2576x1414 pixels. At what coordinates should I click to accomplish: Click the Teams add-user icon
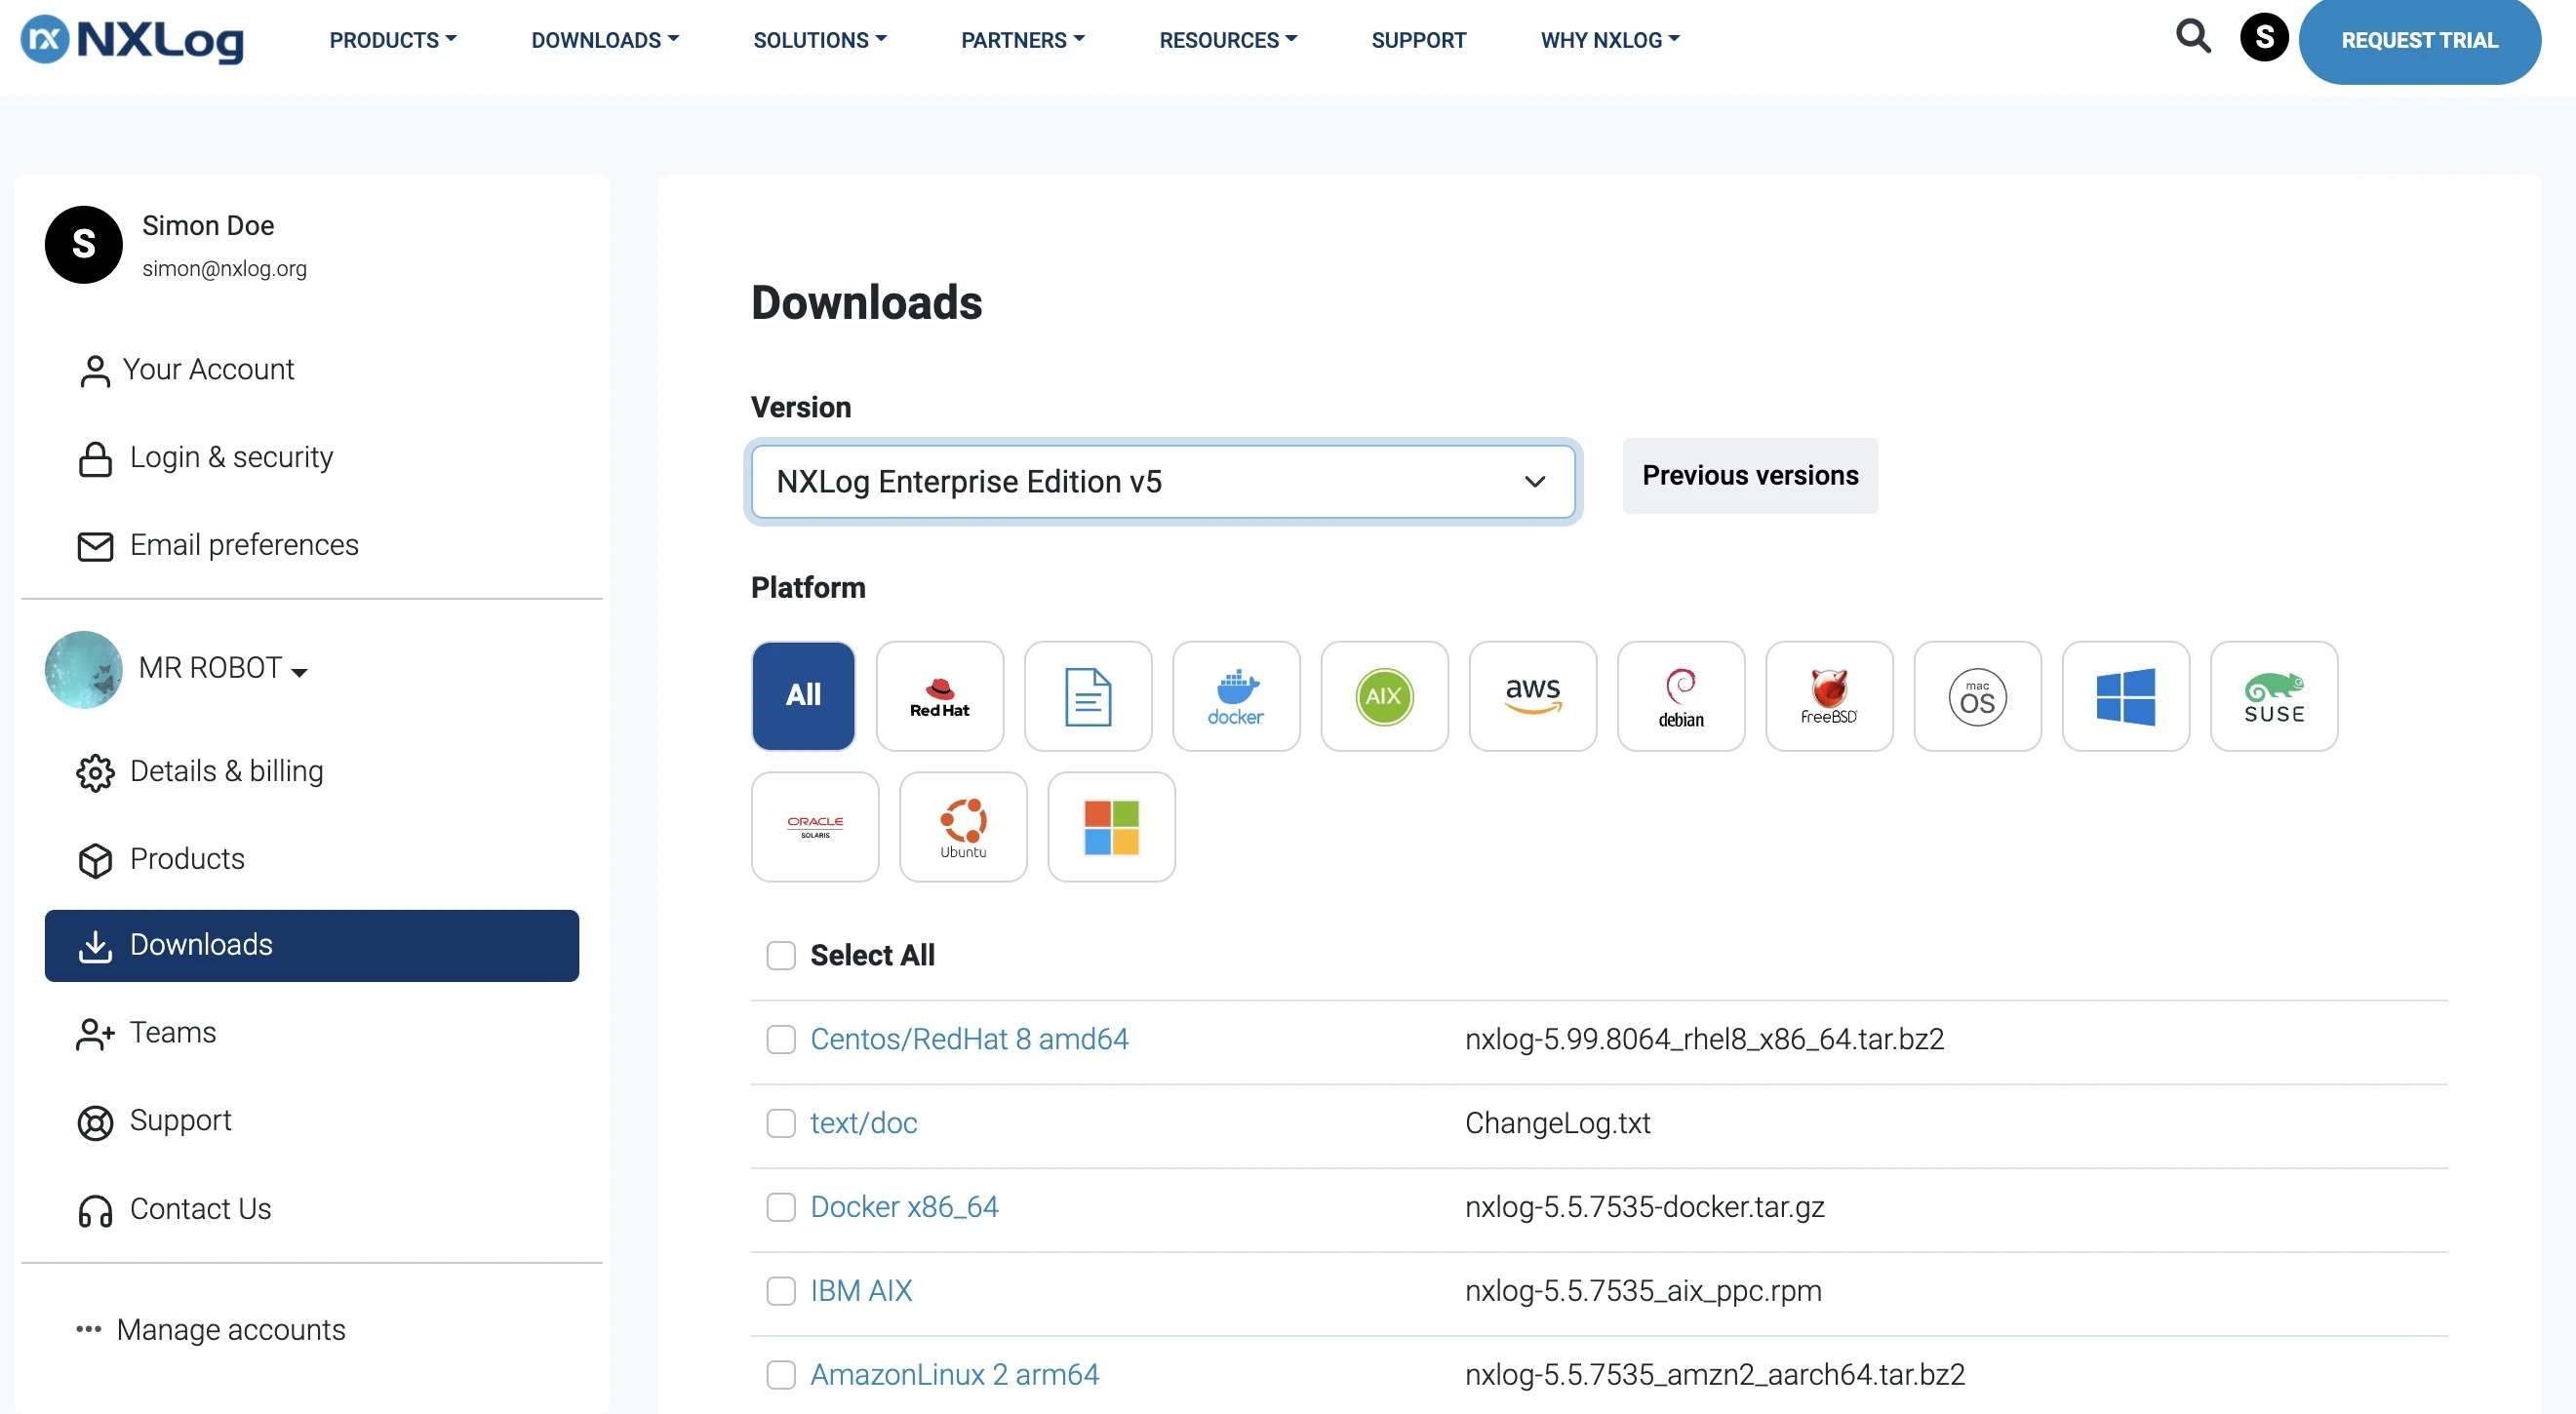95,1034
